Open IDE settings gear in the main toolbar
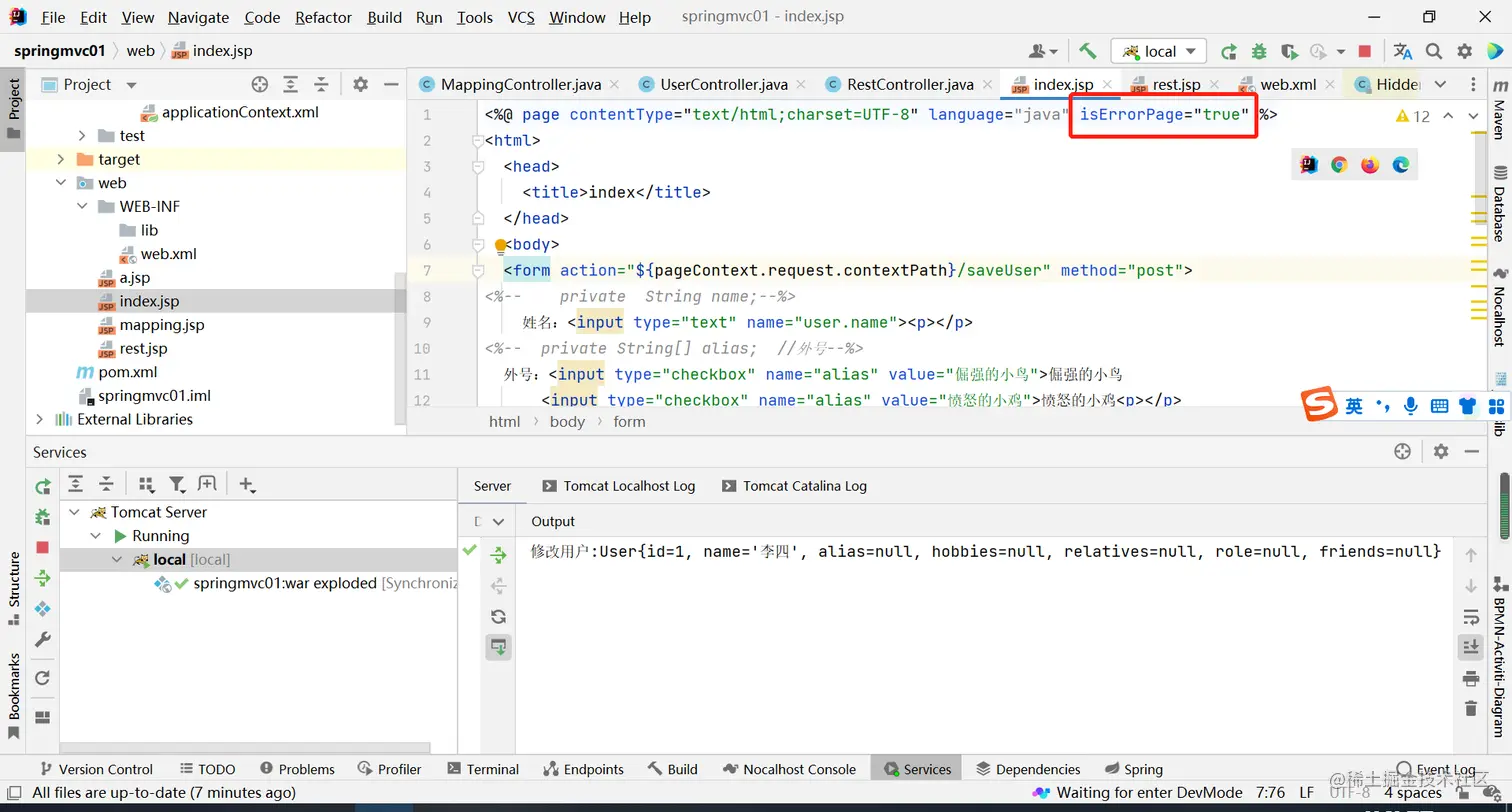 pos(1465,51)
